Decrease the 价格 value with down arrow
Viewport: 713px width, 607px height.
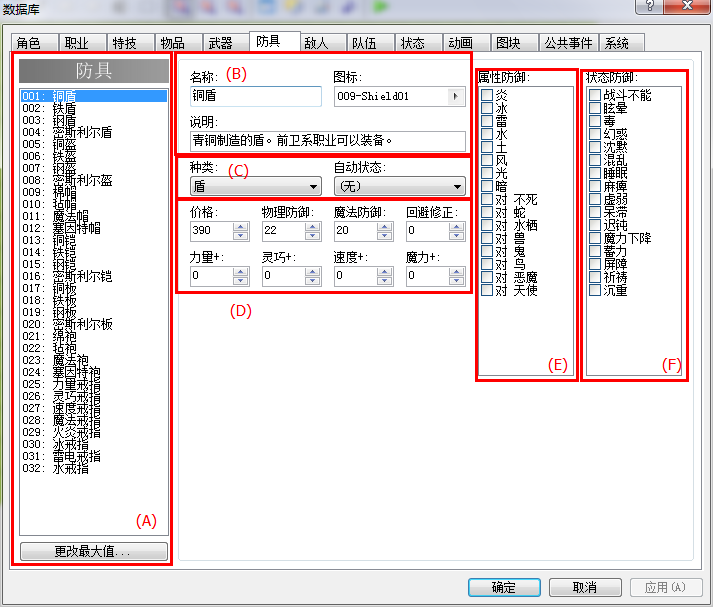pyautogui.click(x=241, y=235)
